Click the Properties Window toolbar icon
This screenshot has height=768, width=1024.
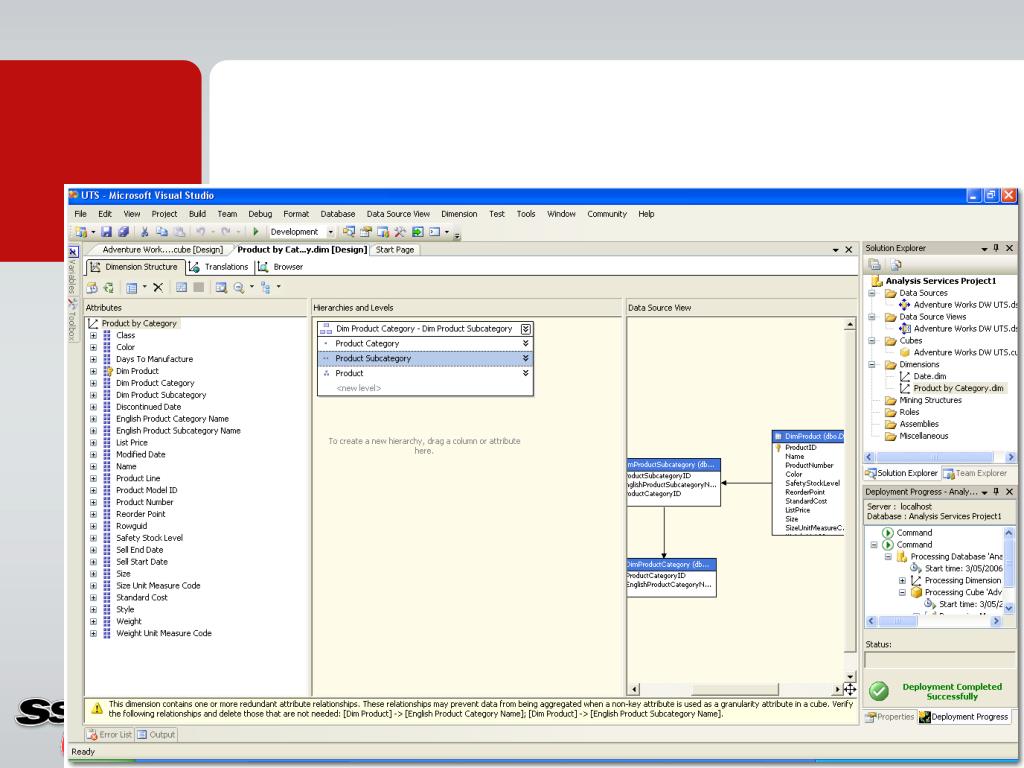(x=366, y=232)
